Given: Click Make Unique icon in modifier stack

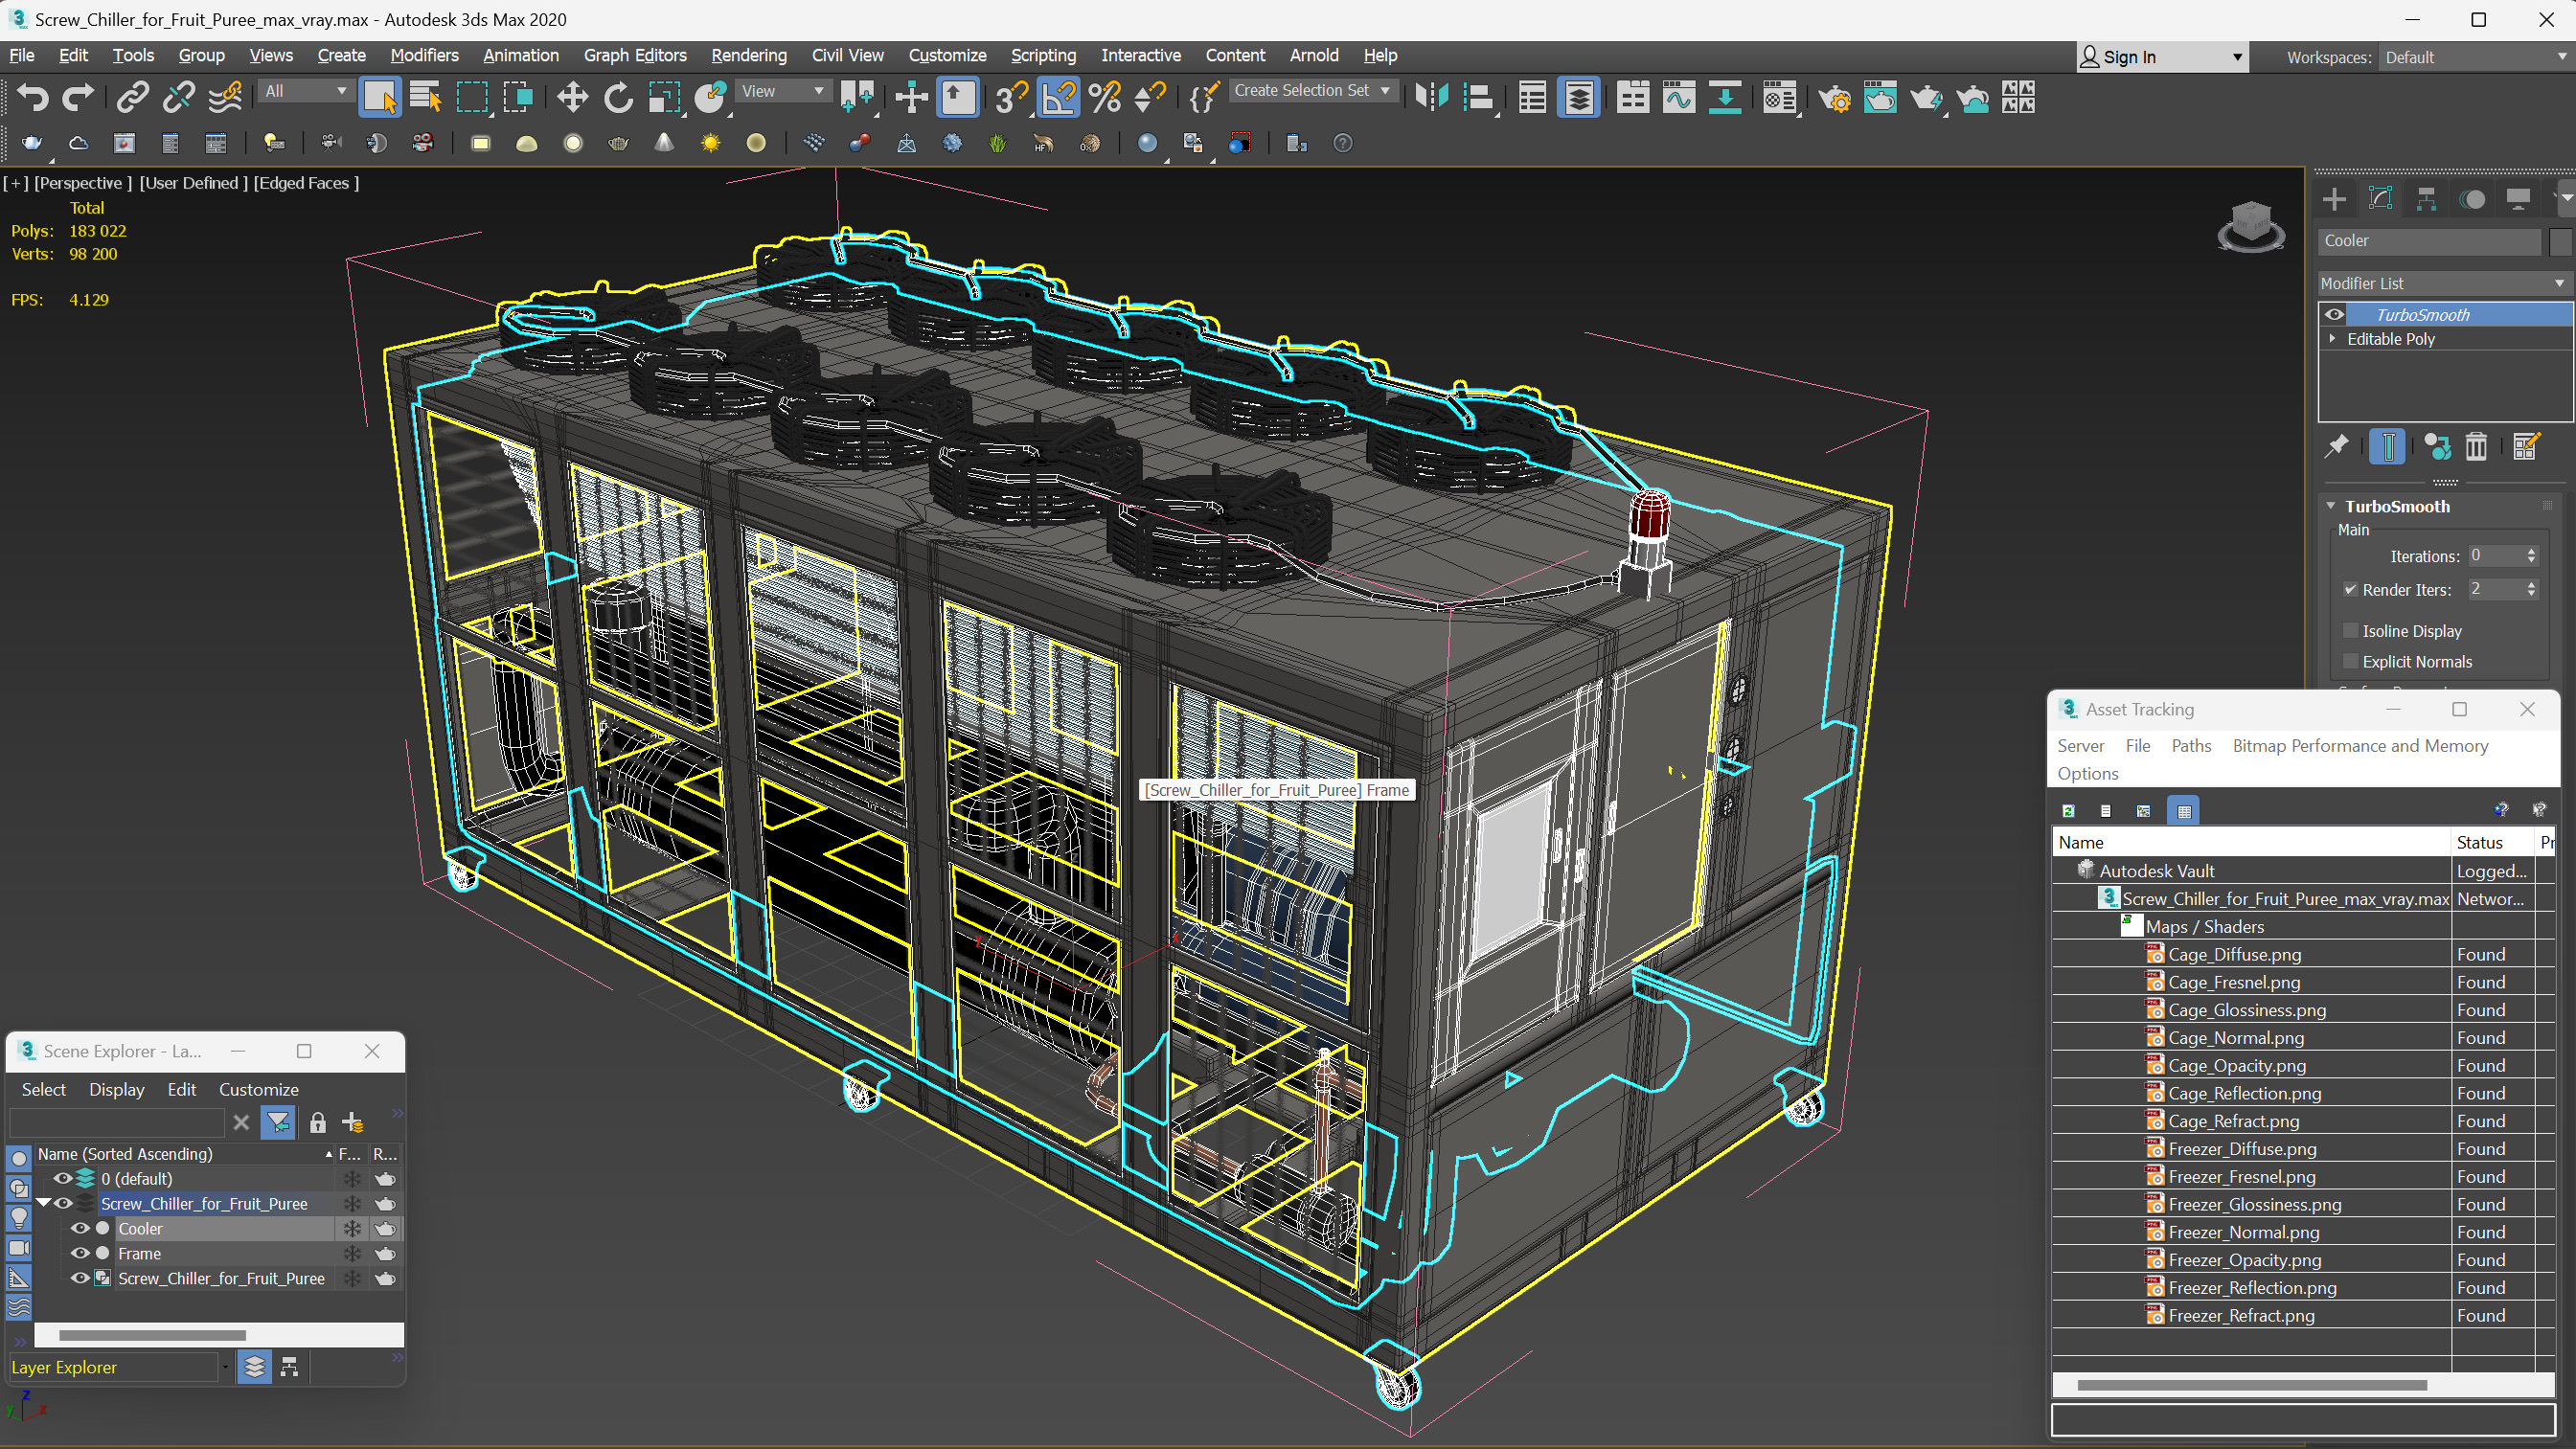Looking at the screenshot, I should point(2437,447).
